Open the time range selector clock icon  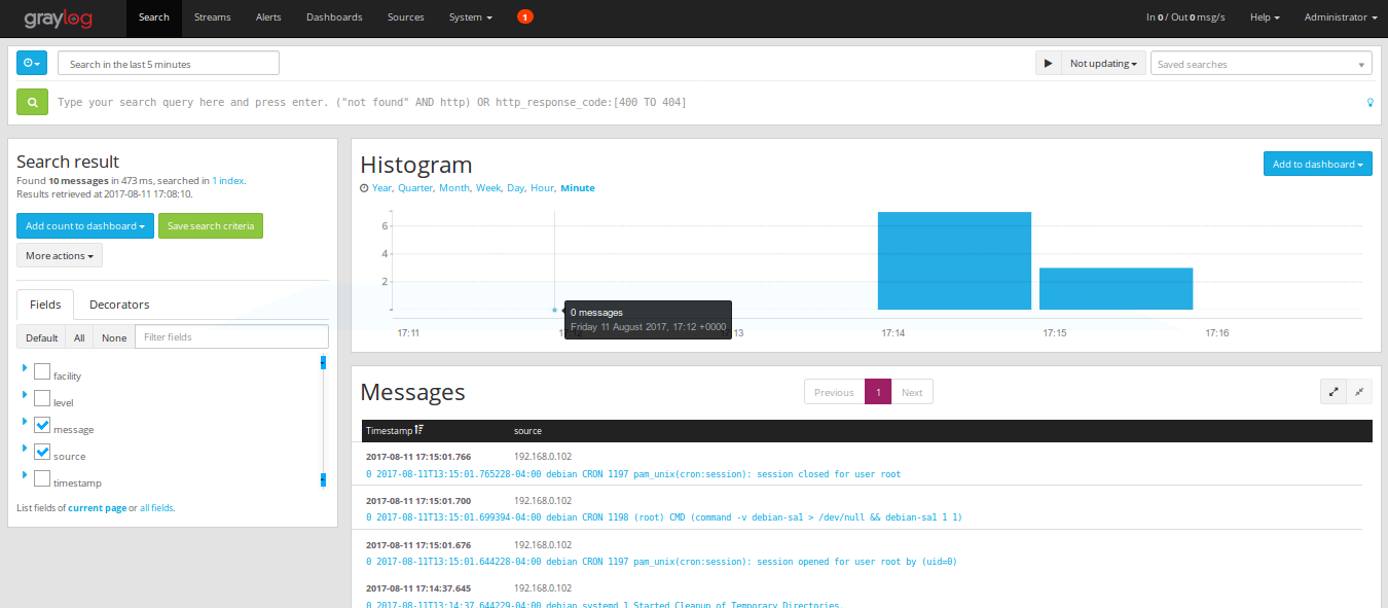tap(31, 63)
